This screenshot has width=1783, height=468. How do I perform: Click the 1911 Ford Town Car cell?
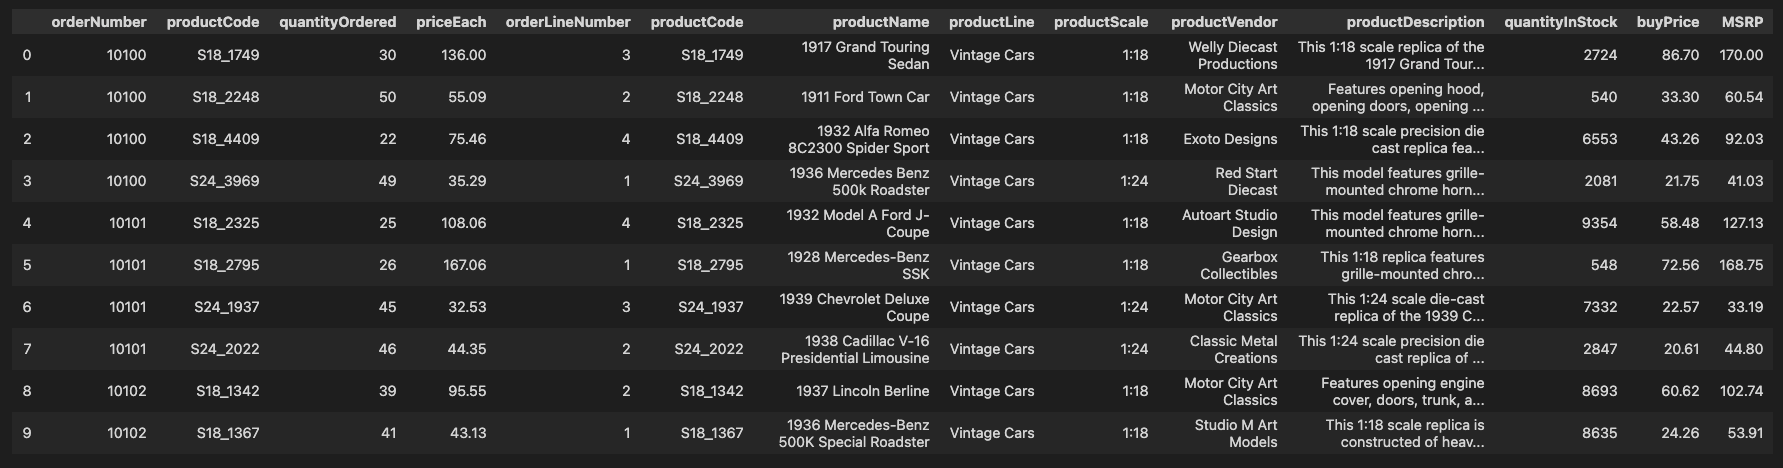865,97
